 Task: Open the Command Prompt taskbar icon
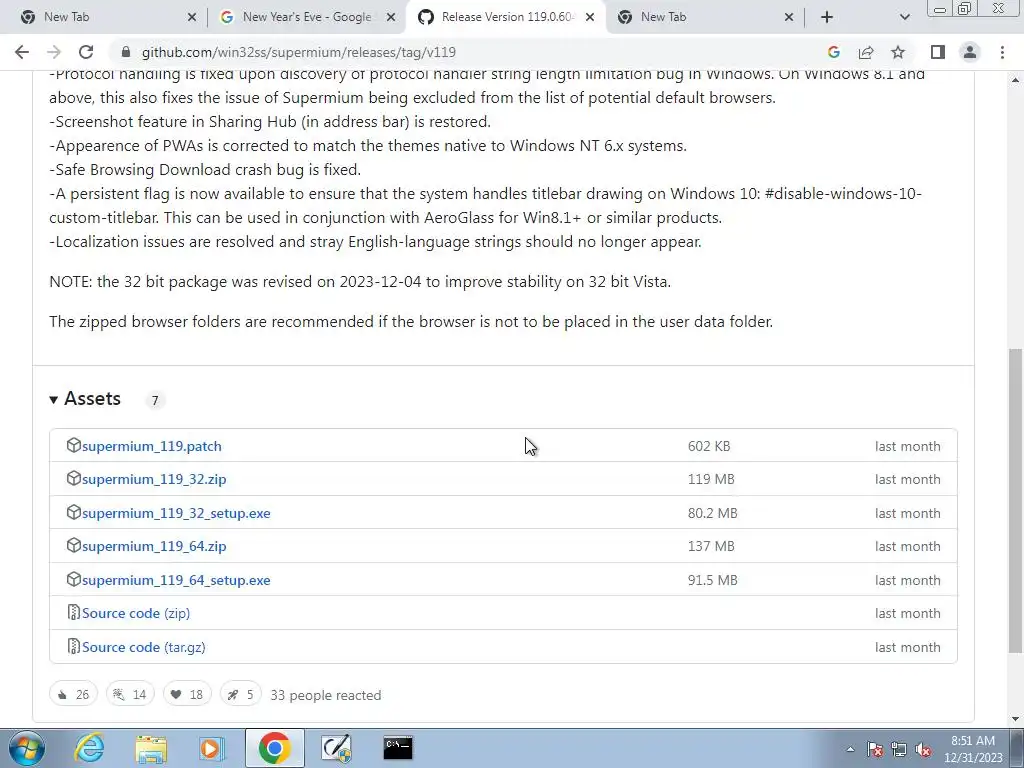(398, 748)
